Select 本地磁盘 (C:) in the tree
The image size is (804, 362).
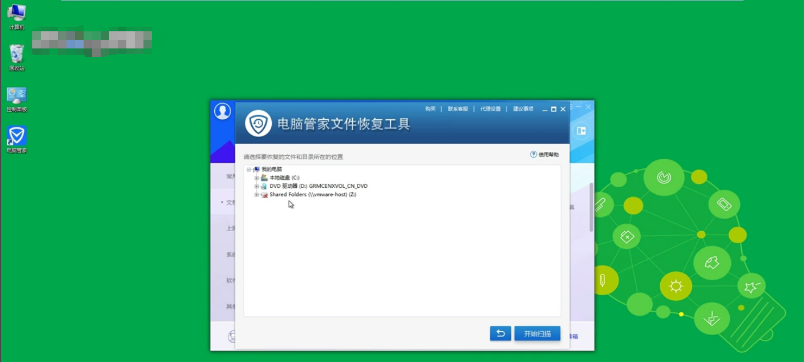pos(284,178)
